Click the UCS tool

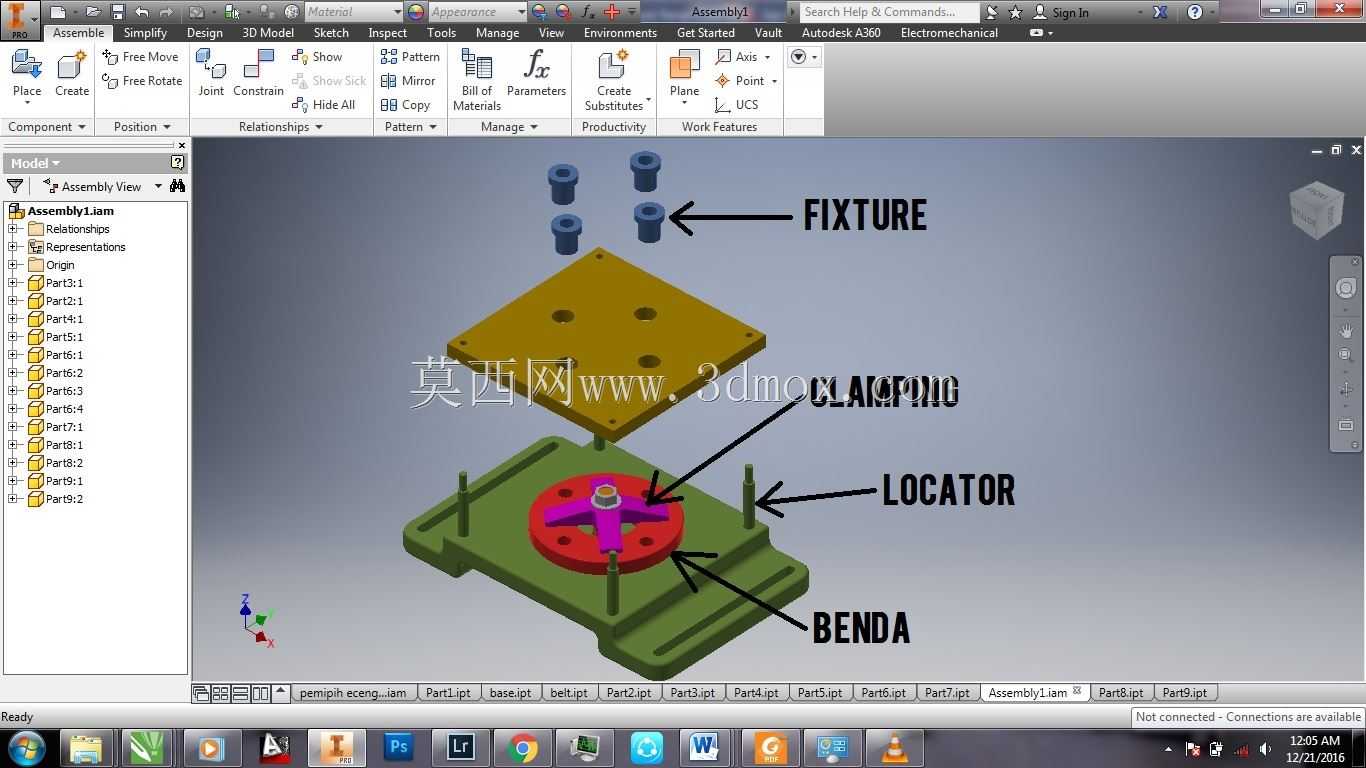pyautogui.click(x=737, y=105)
